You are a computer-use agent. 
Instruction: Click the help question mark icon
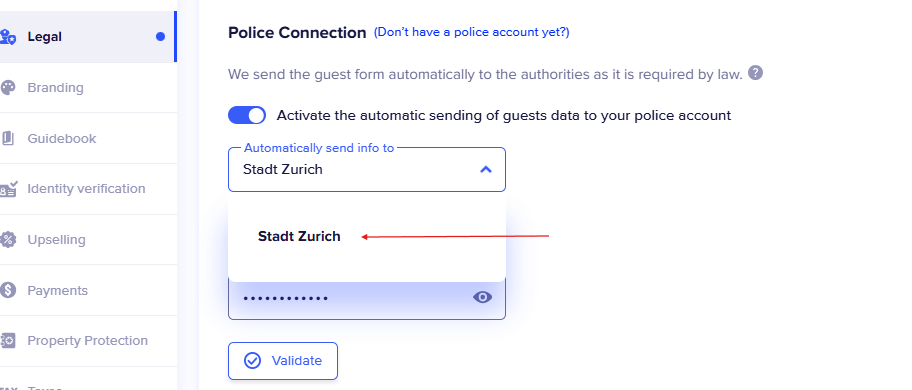755,73
